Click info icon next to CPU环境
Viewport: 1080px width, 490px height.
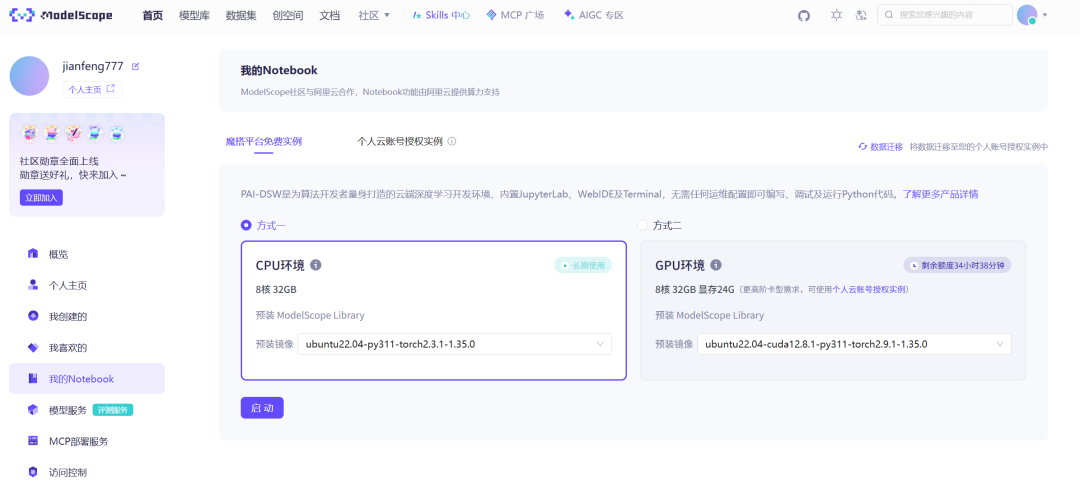click(315, 265)
